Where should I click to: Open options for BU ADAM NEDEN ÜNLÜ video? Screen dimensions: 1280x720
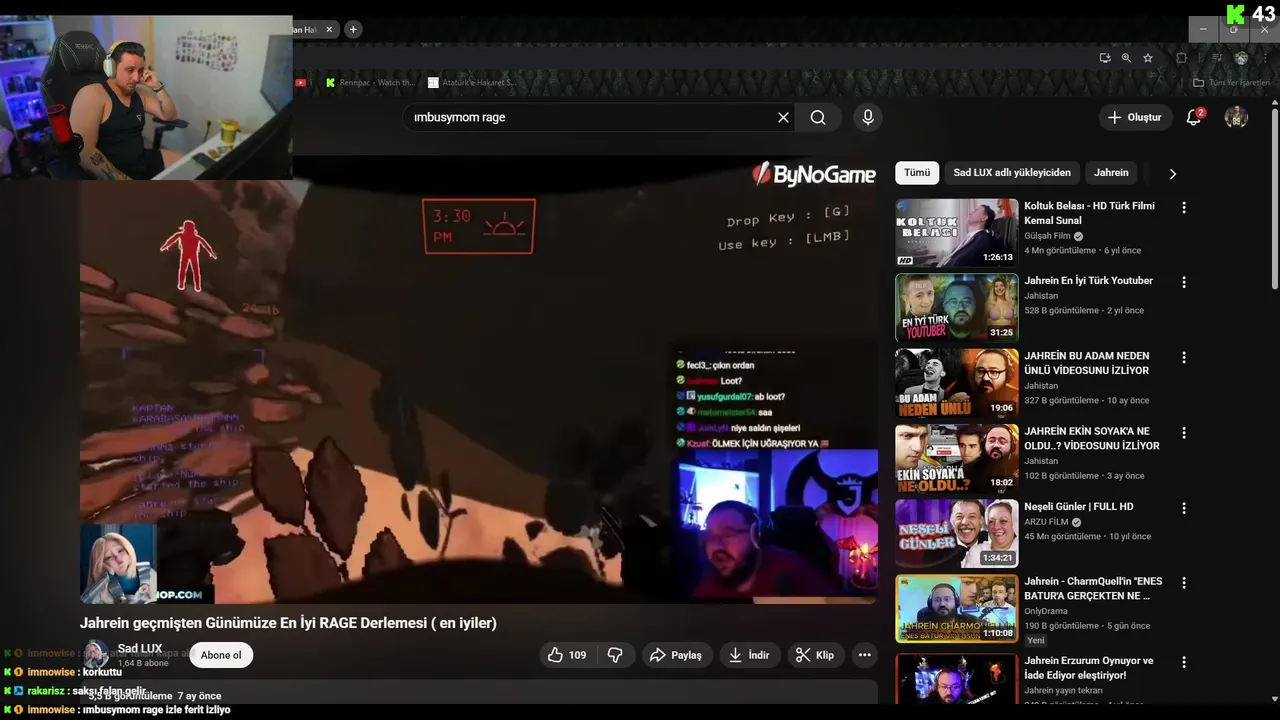tap(1184, 357)
